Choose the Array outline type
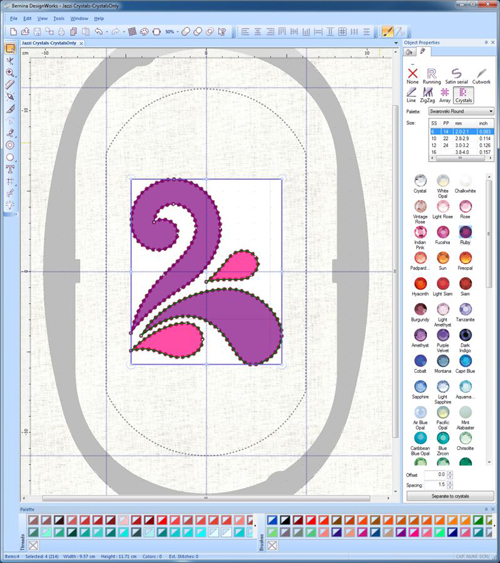 [x=445, y=95]
